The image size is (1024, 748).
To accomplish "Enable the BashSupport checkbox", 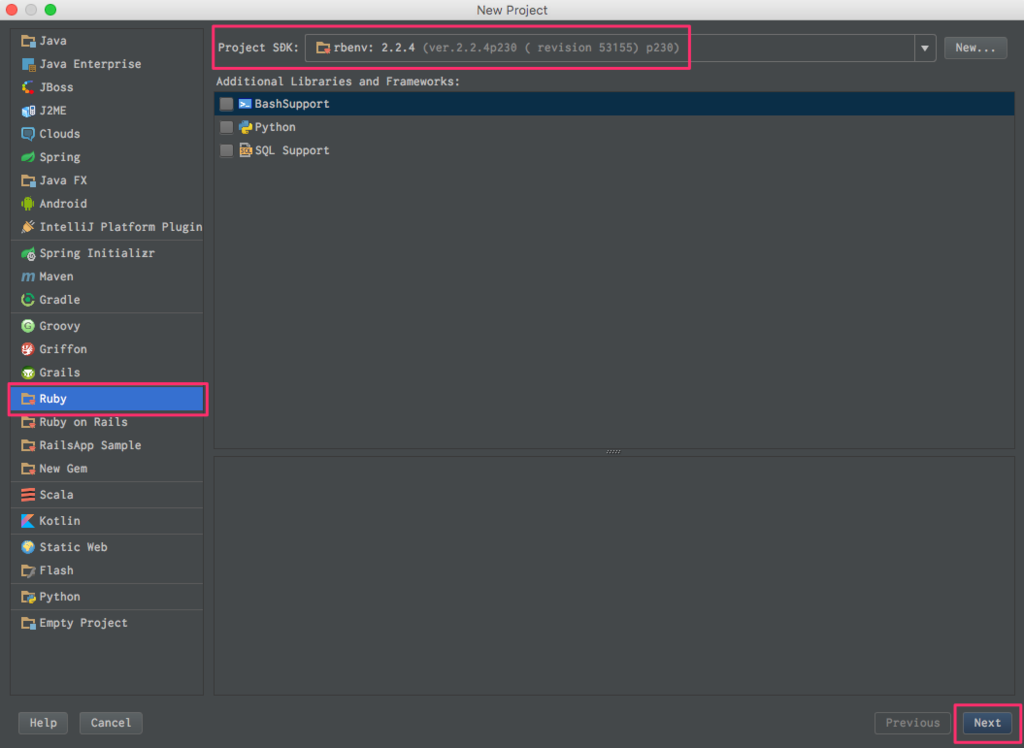I will (227, 104).
